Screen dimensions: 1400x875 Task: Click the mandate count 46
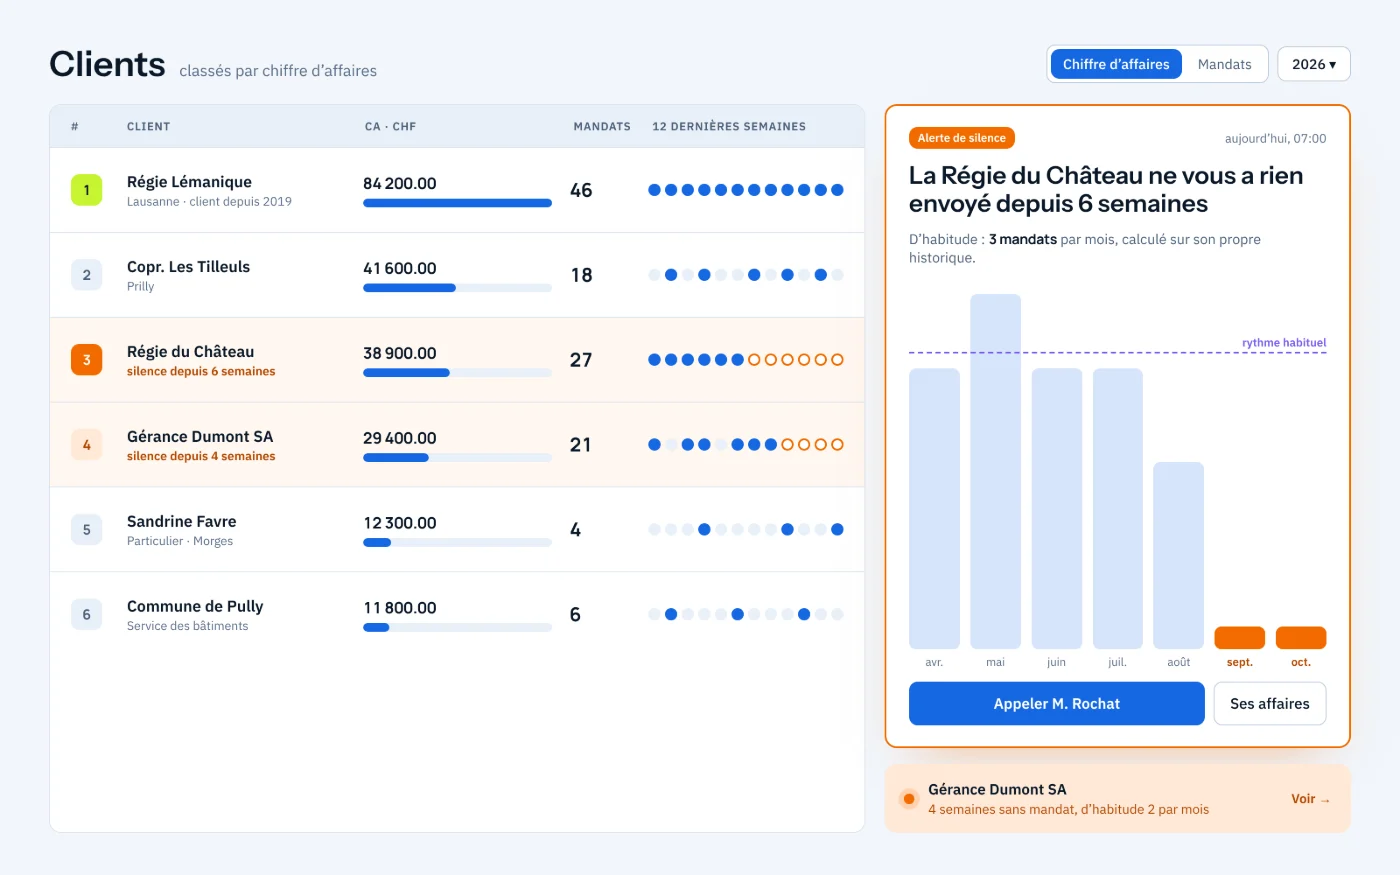[581, 190]
